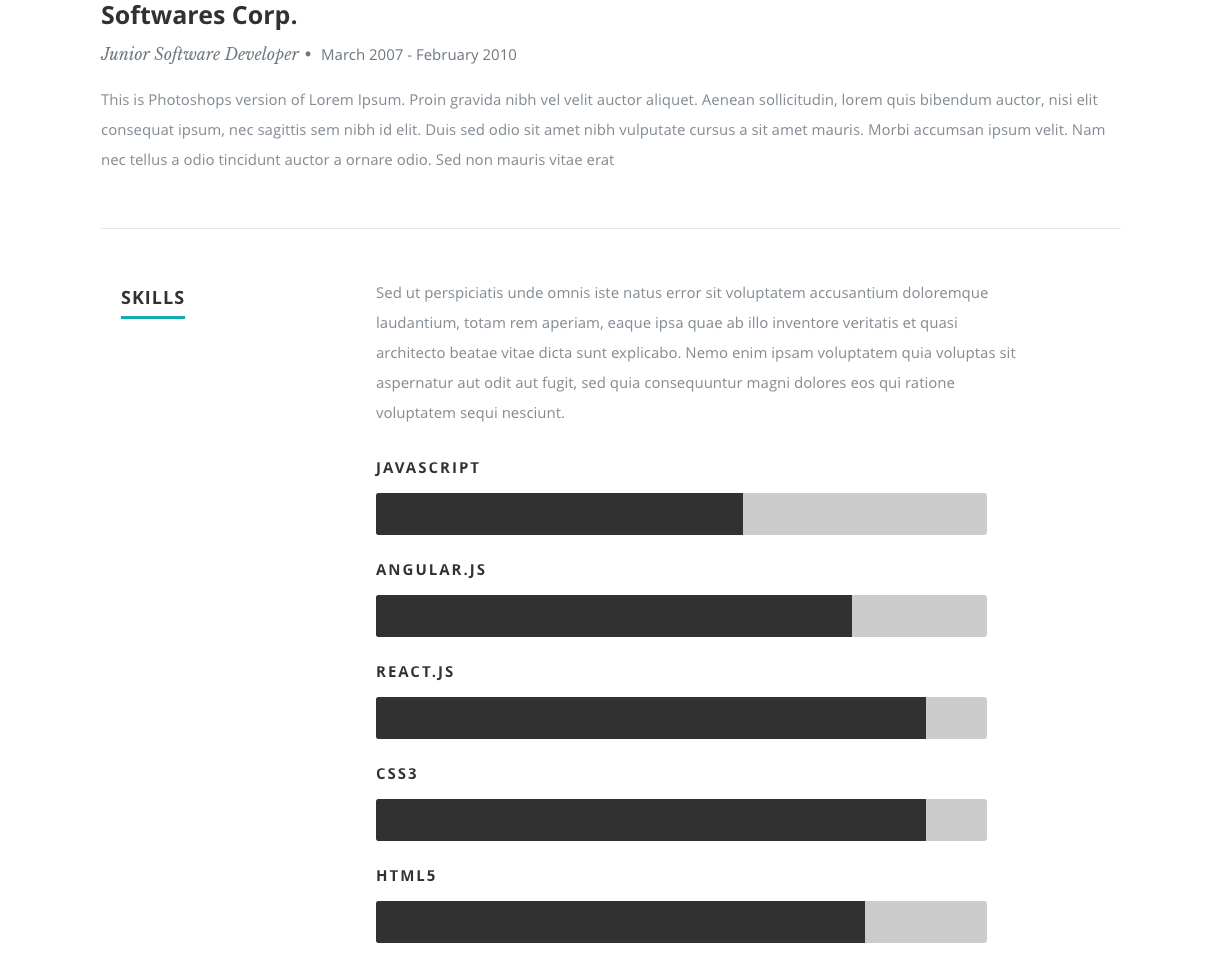Click the SKILLS section heading
The width and height of the screenshot is (1227, 960).
153,298
